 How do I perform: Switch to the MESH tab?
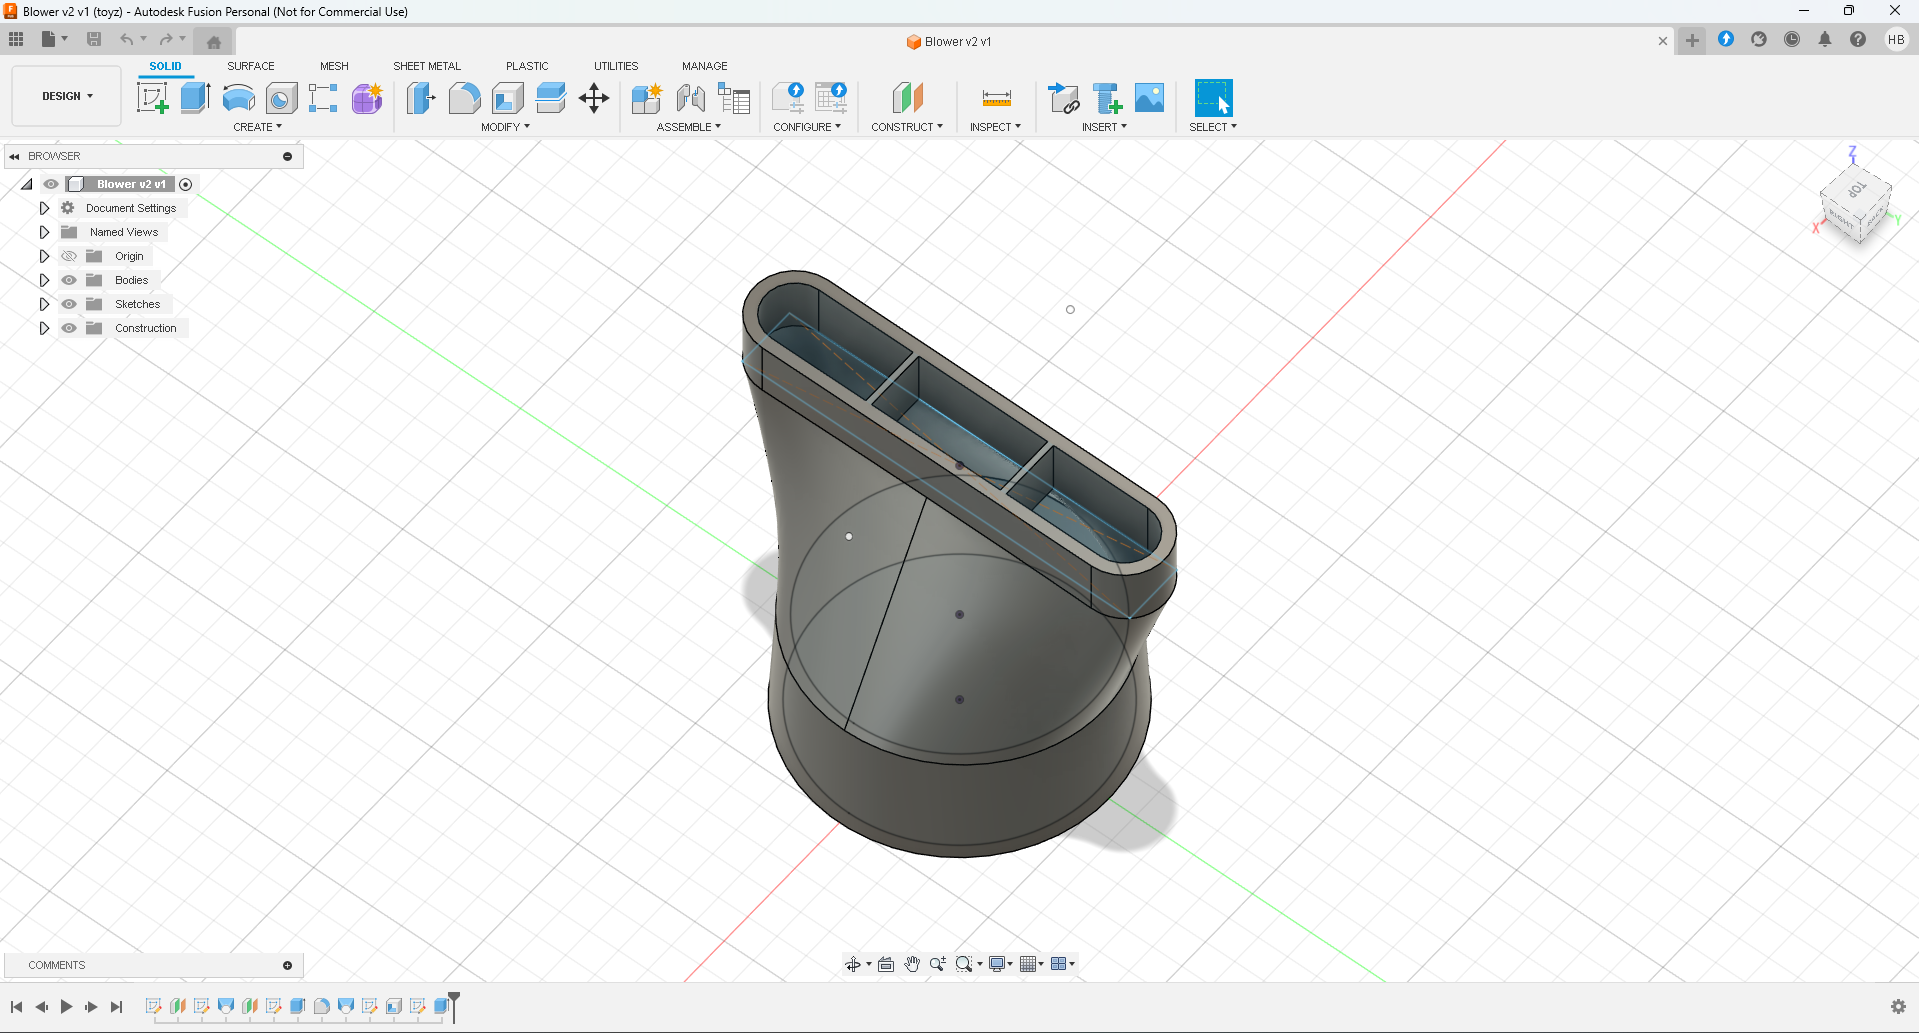[x=334, y=66]
